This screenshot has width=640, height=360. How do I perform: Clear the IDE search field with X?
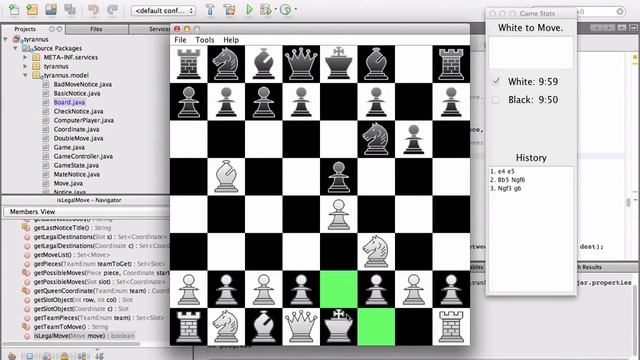620,11
